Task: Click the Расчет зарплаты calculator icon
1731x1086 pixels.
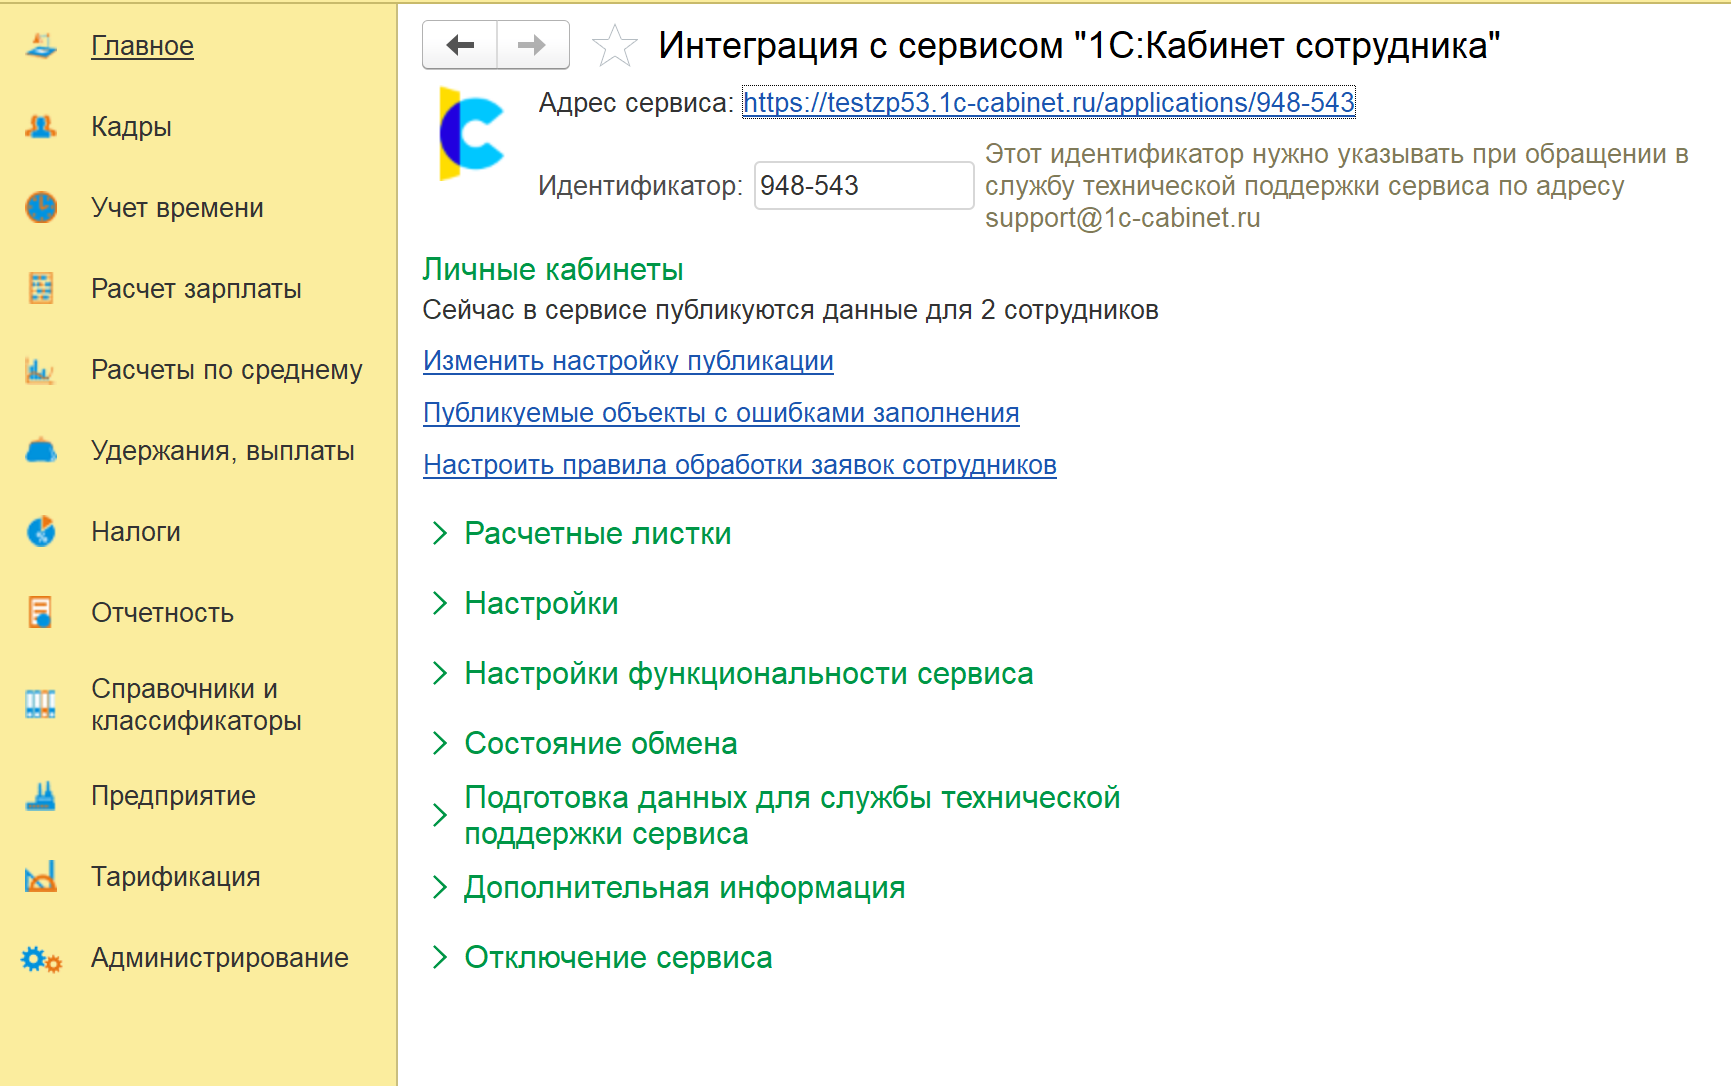Action: (x=41, y=289)
